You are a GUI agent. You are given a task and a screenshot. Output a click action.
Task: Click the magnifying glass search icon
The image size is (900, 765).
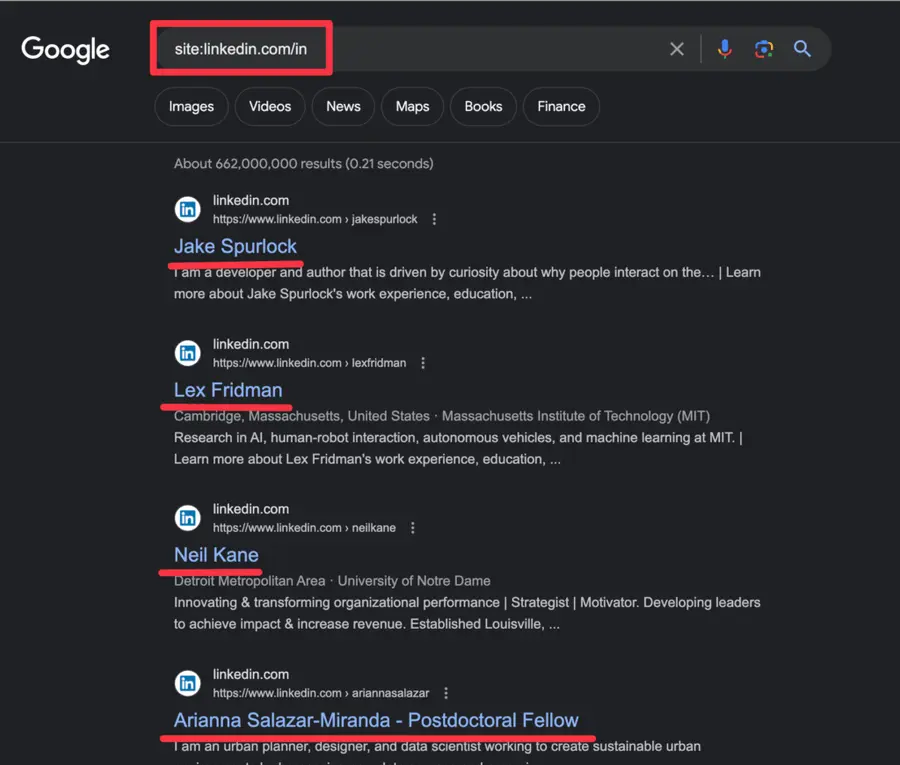coord(802,48)
